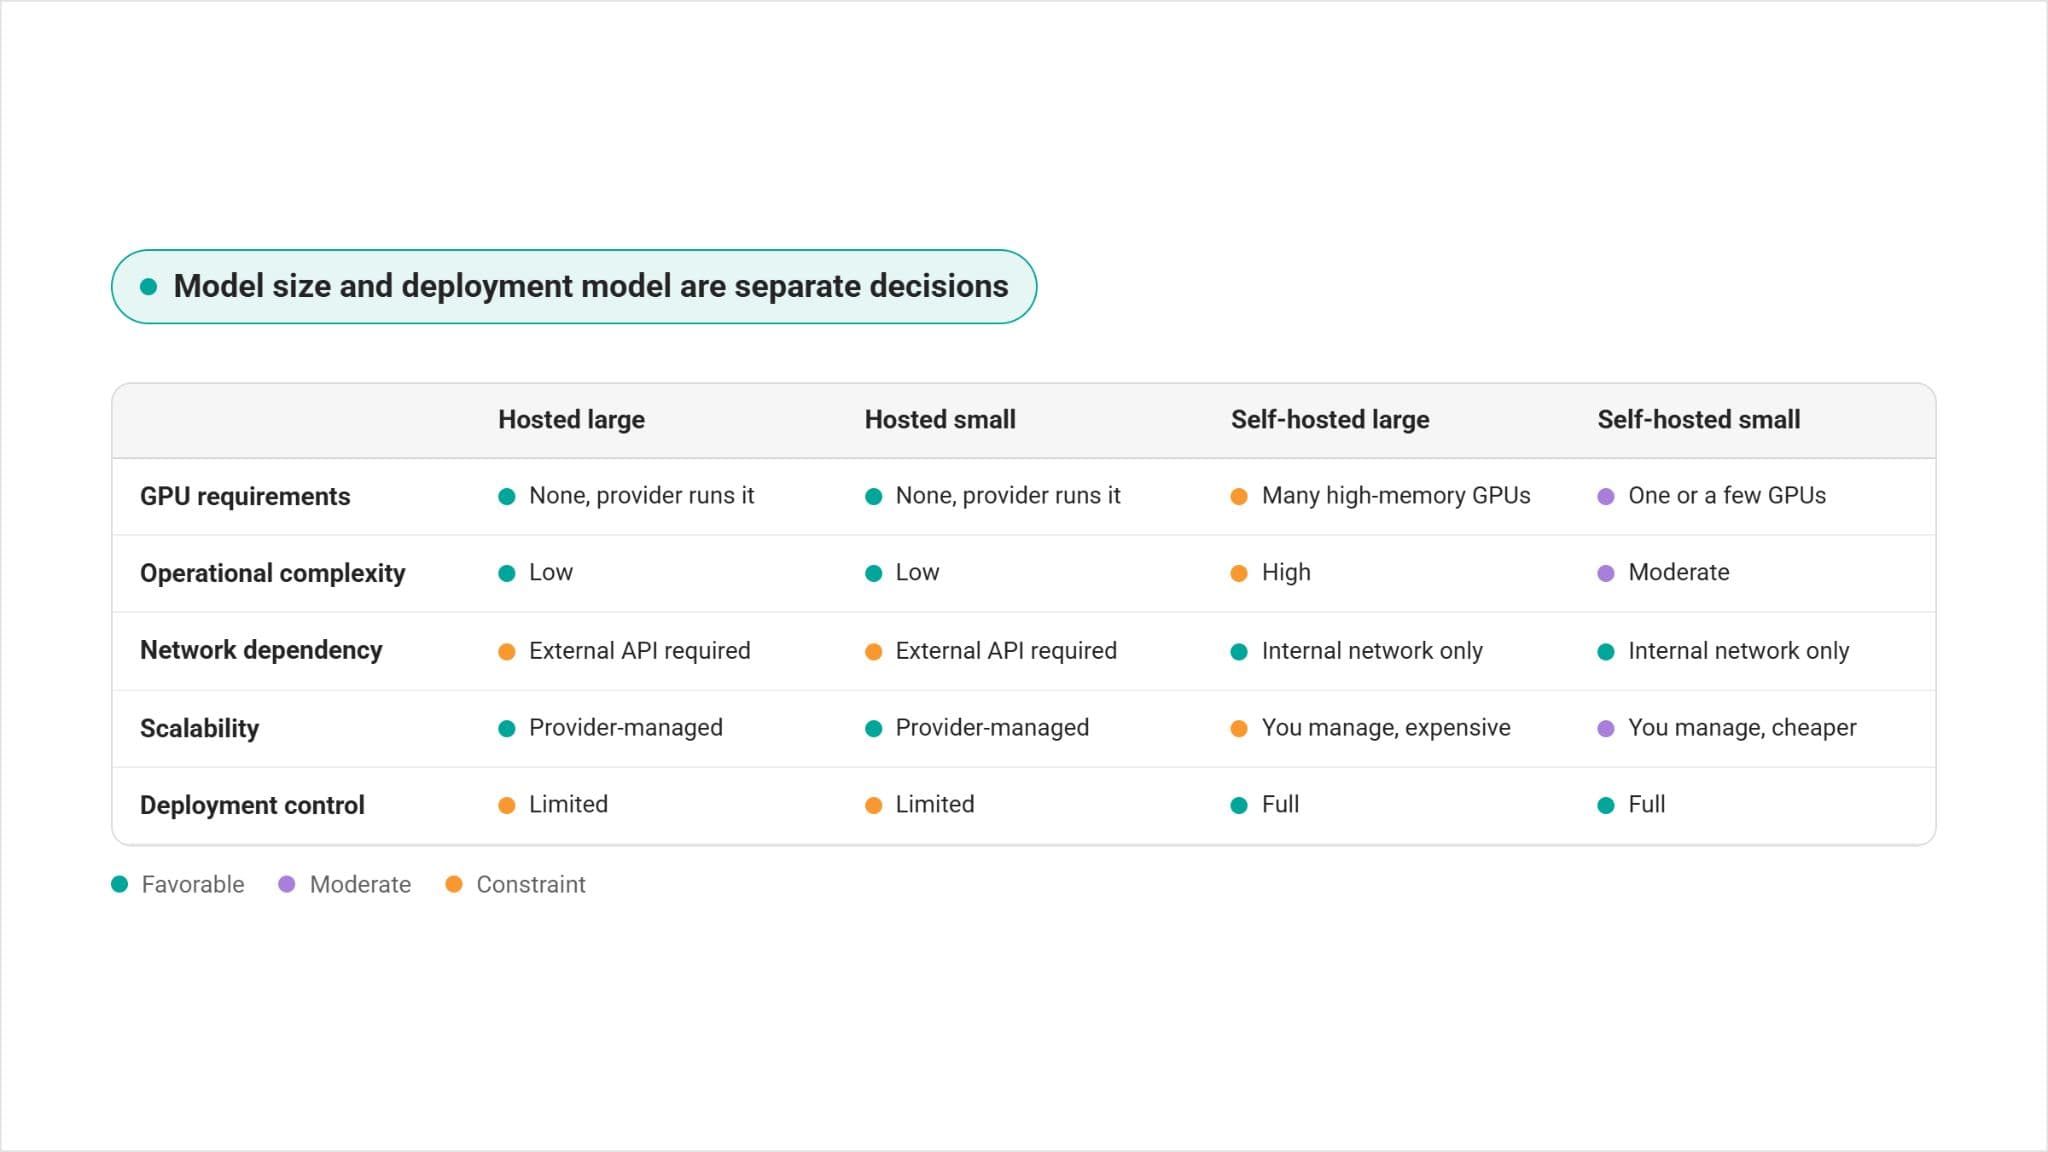Click the purple dot beside Moderate complexity cell
This screenshot has width=2048, height=1152.
[x=1606, y=574]
